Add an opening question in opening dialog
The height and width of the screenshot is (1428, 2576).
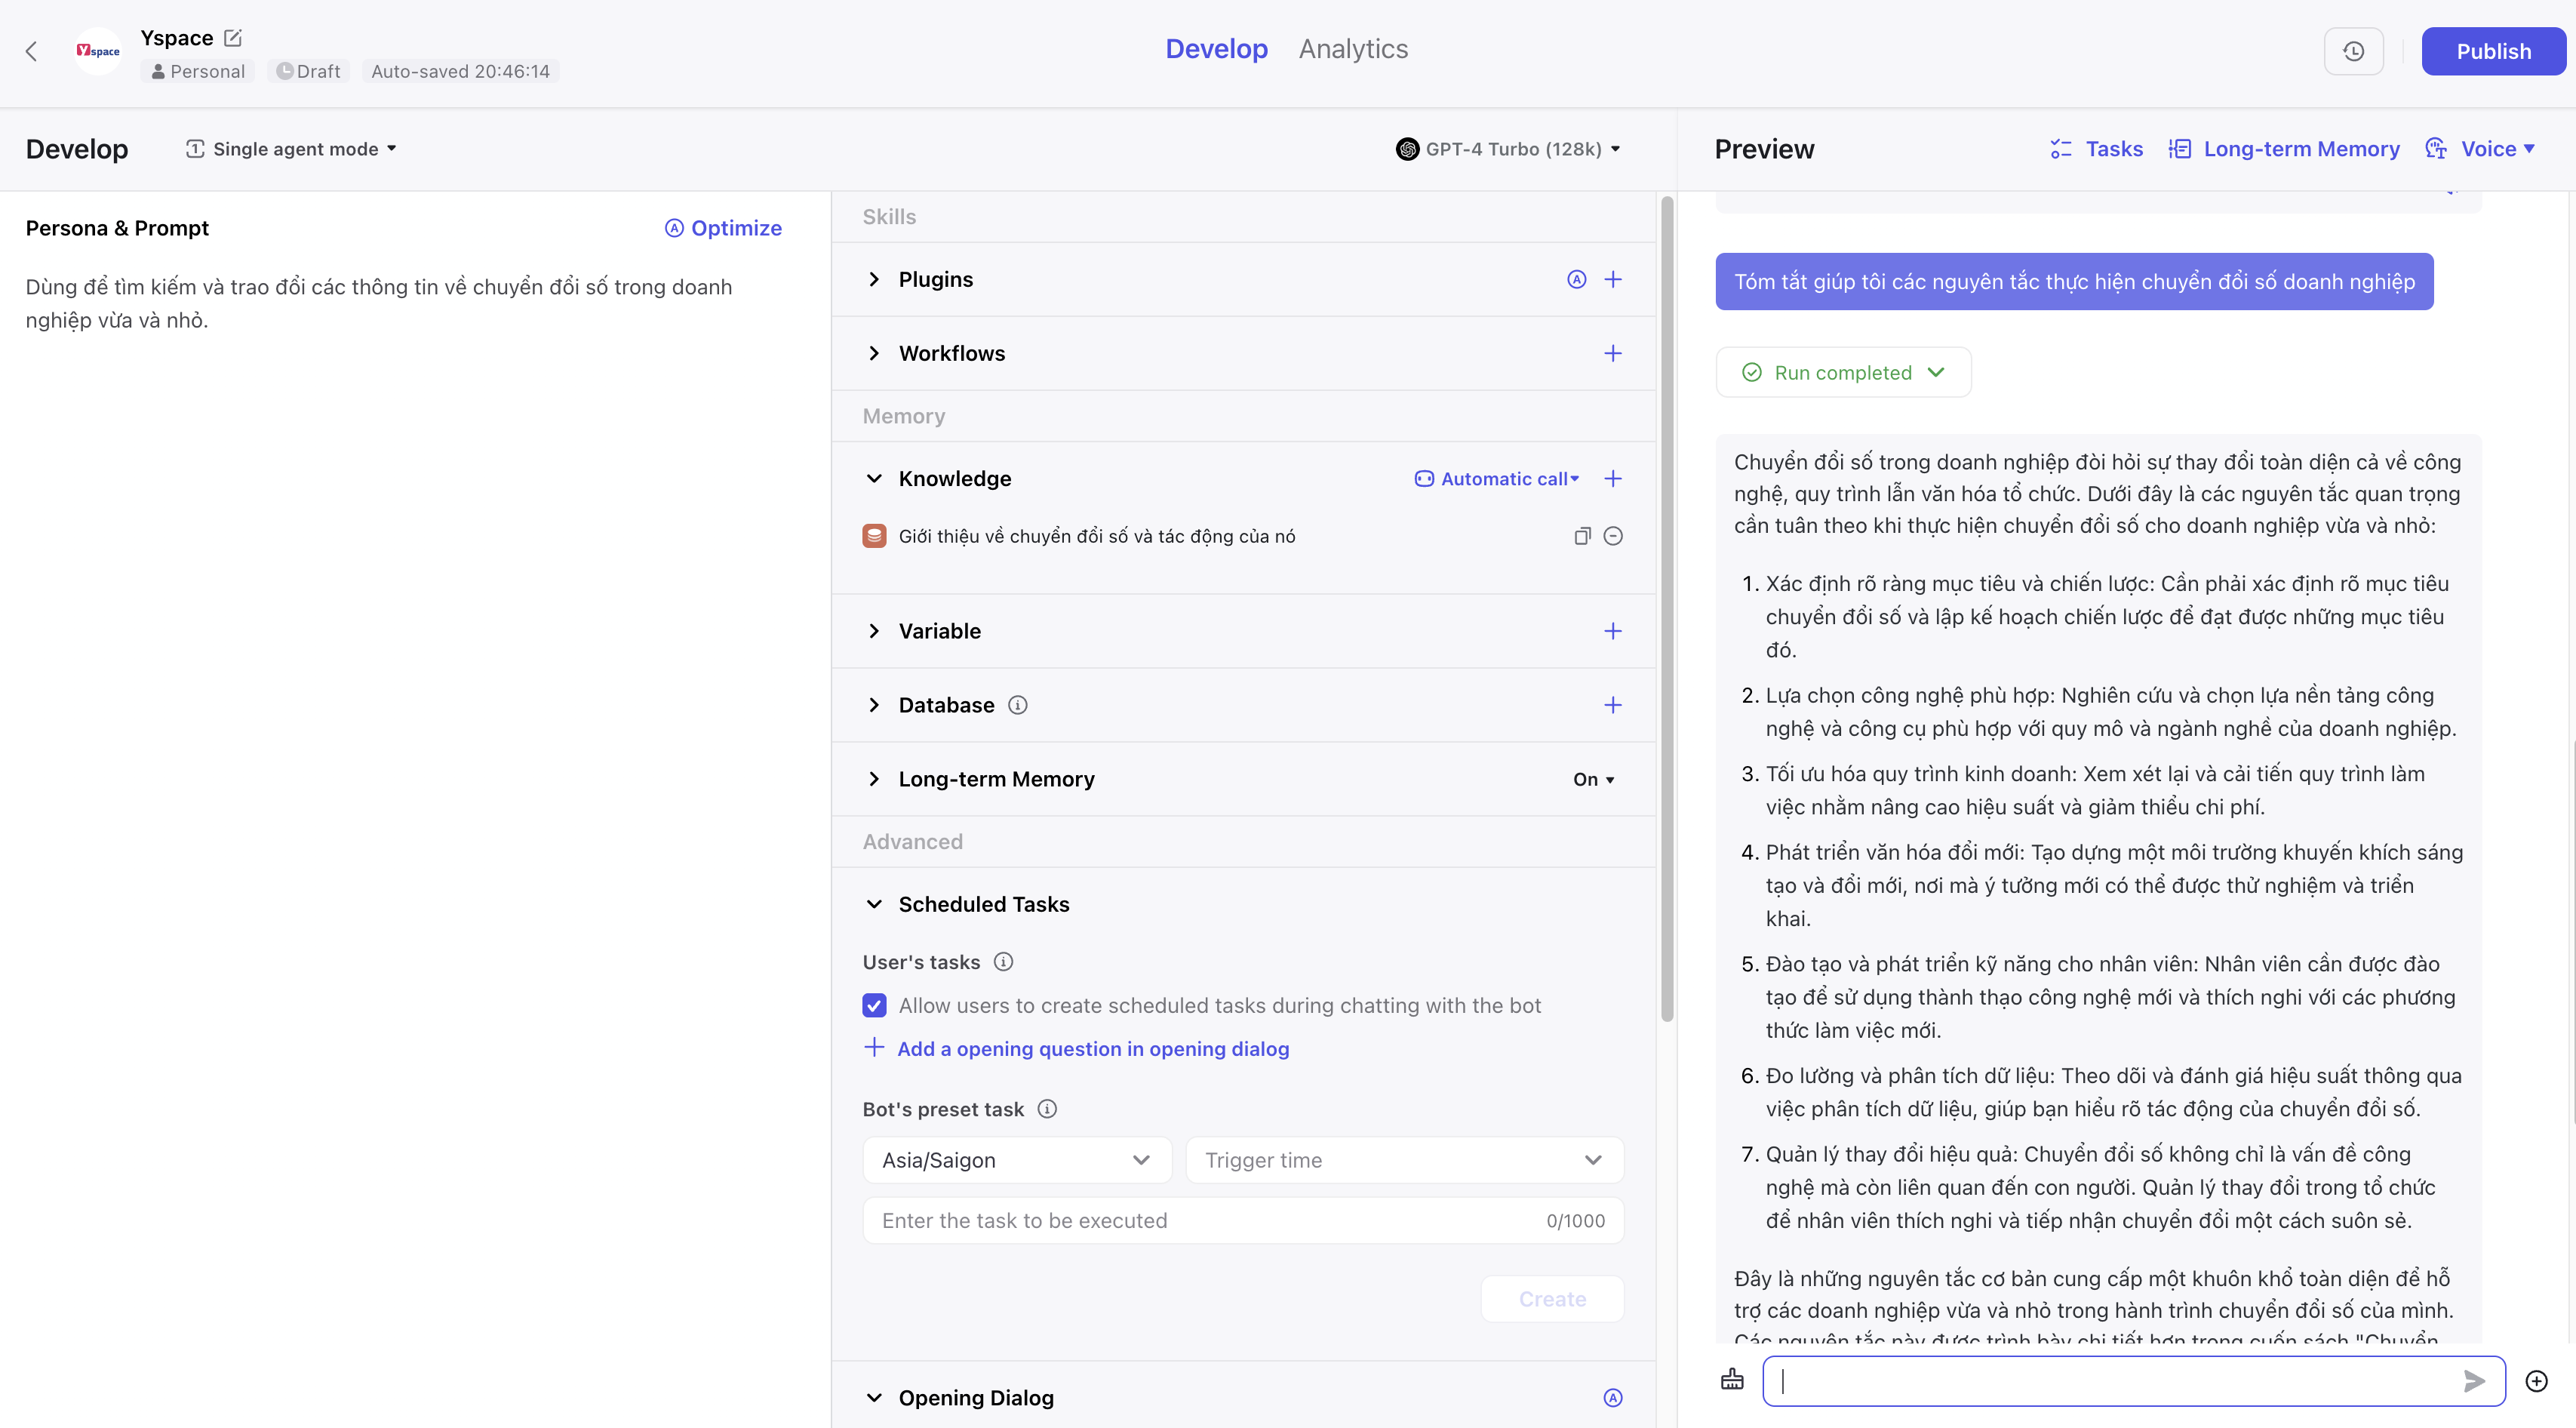[x=1076, y=1048]
